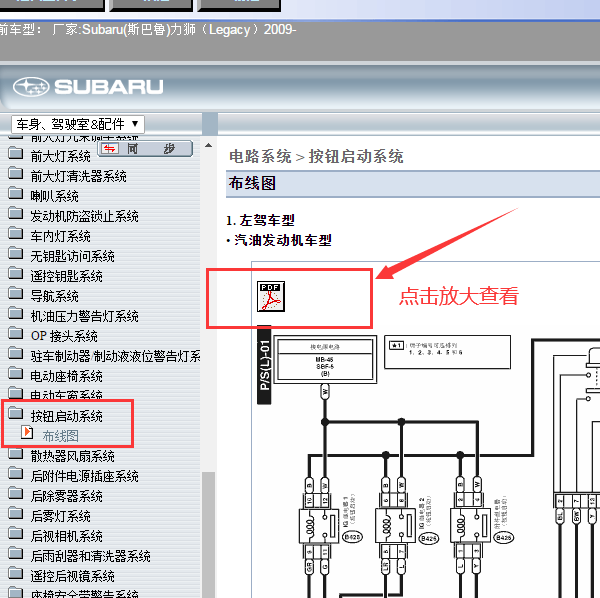Click the folder icon beside 后附件电源插座系统

pos(16,472)
